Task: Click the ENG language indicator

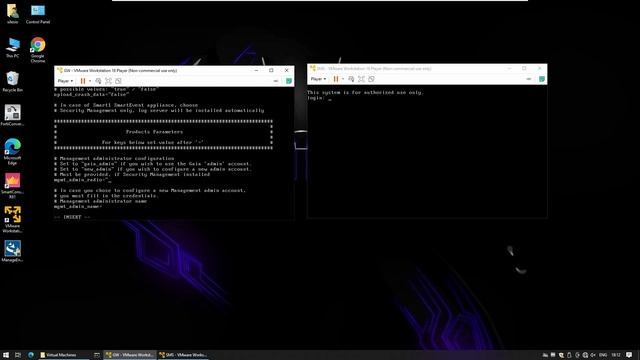Action: 603,355
